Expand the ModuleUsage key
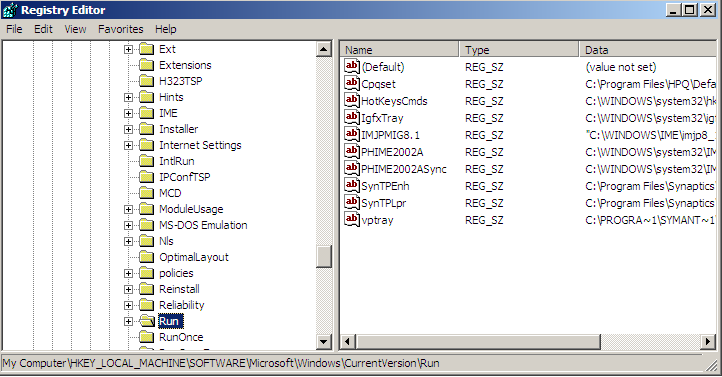Viewport: 722px width, 377px height. click(x=128, y=209)
